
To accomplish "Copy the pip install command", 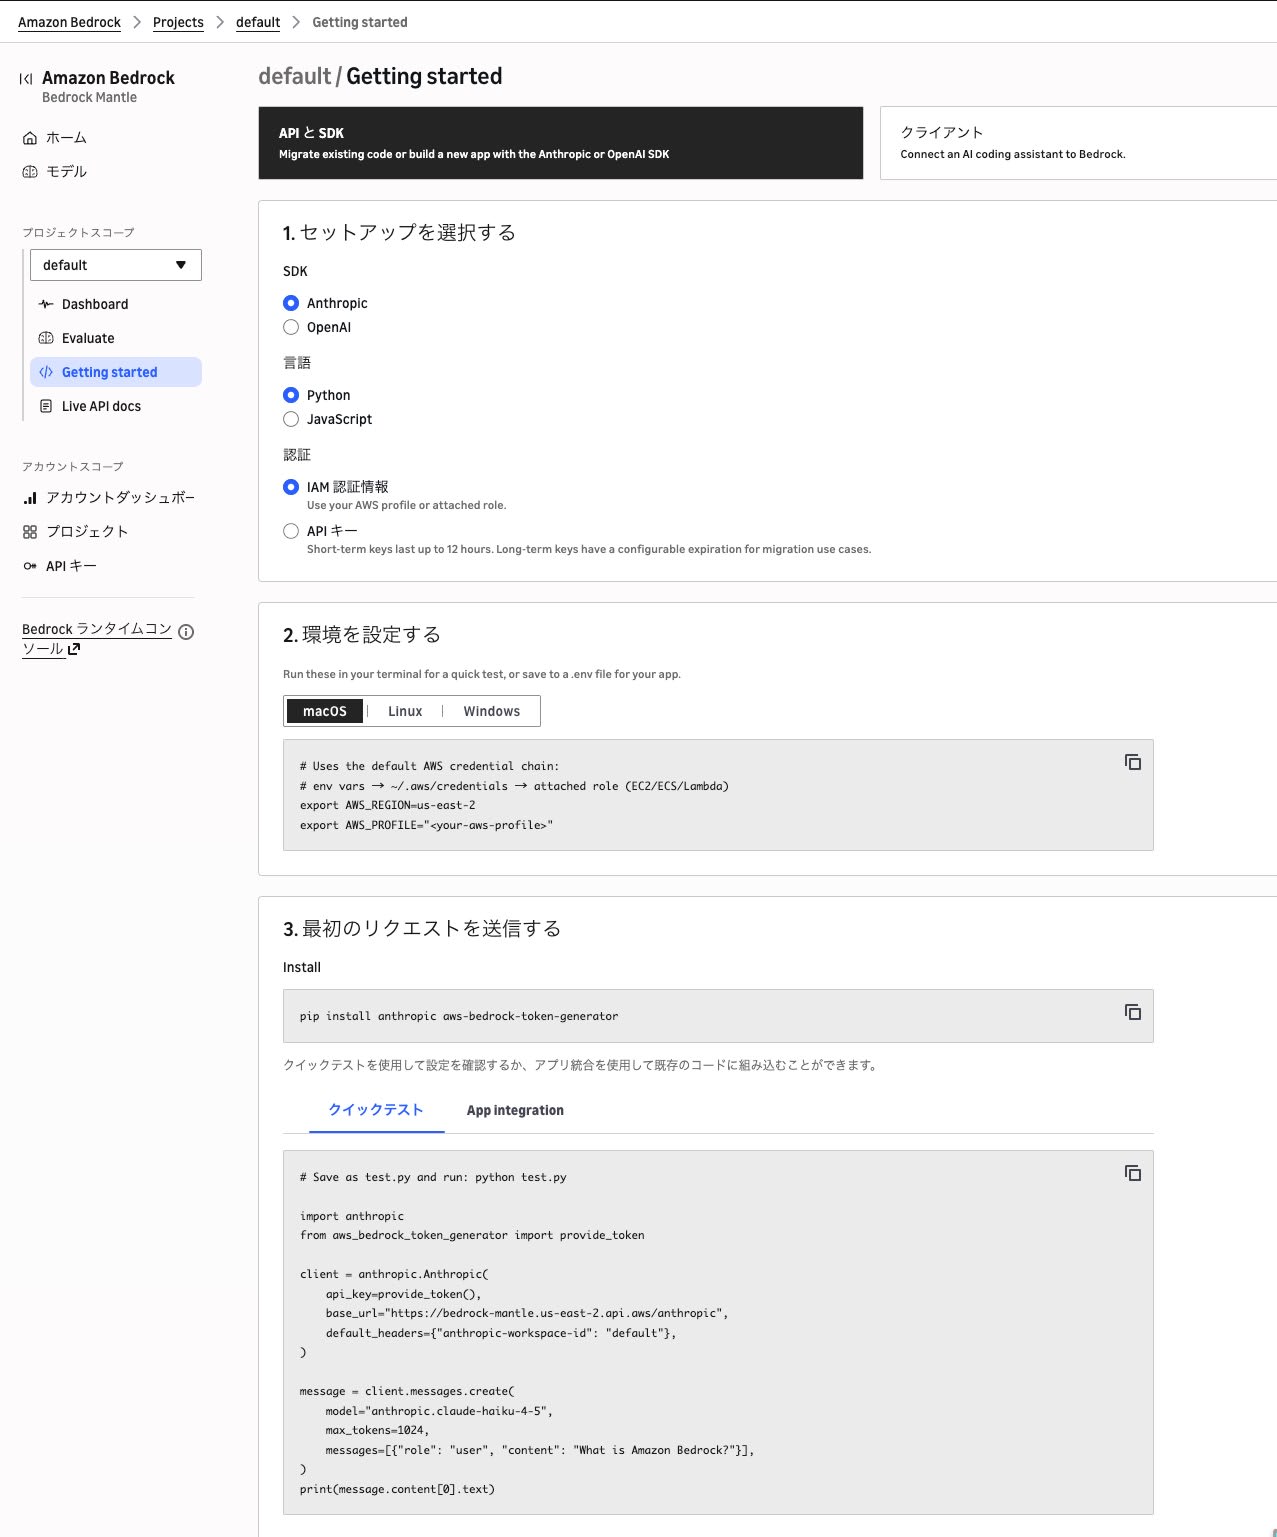I will [x=1133, y=1012].
